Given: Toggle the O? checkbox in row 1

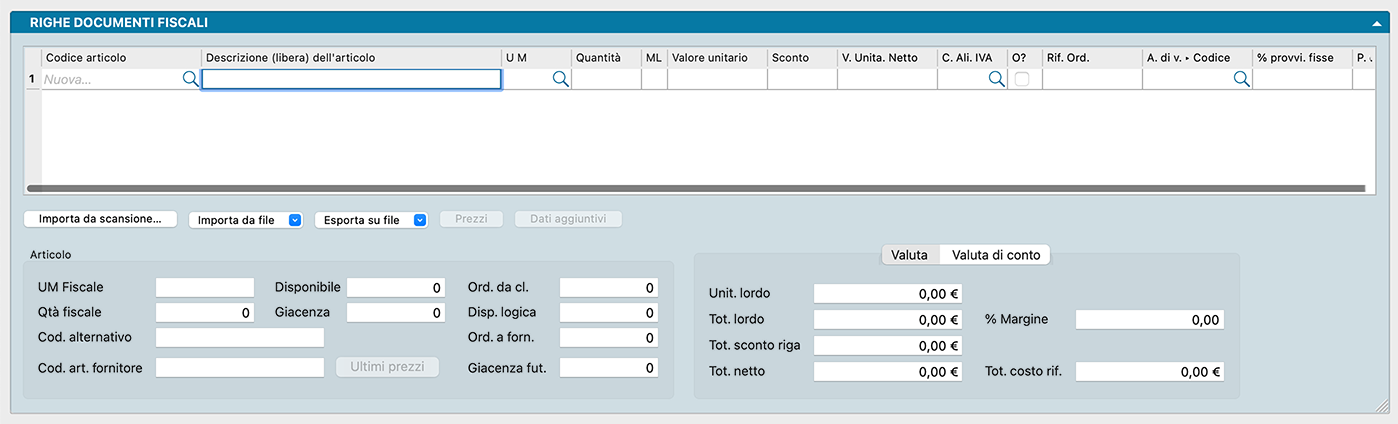Looking at the screenshot, I should click(x=1022, y=79).
